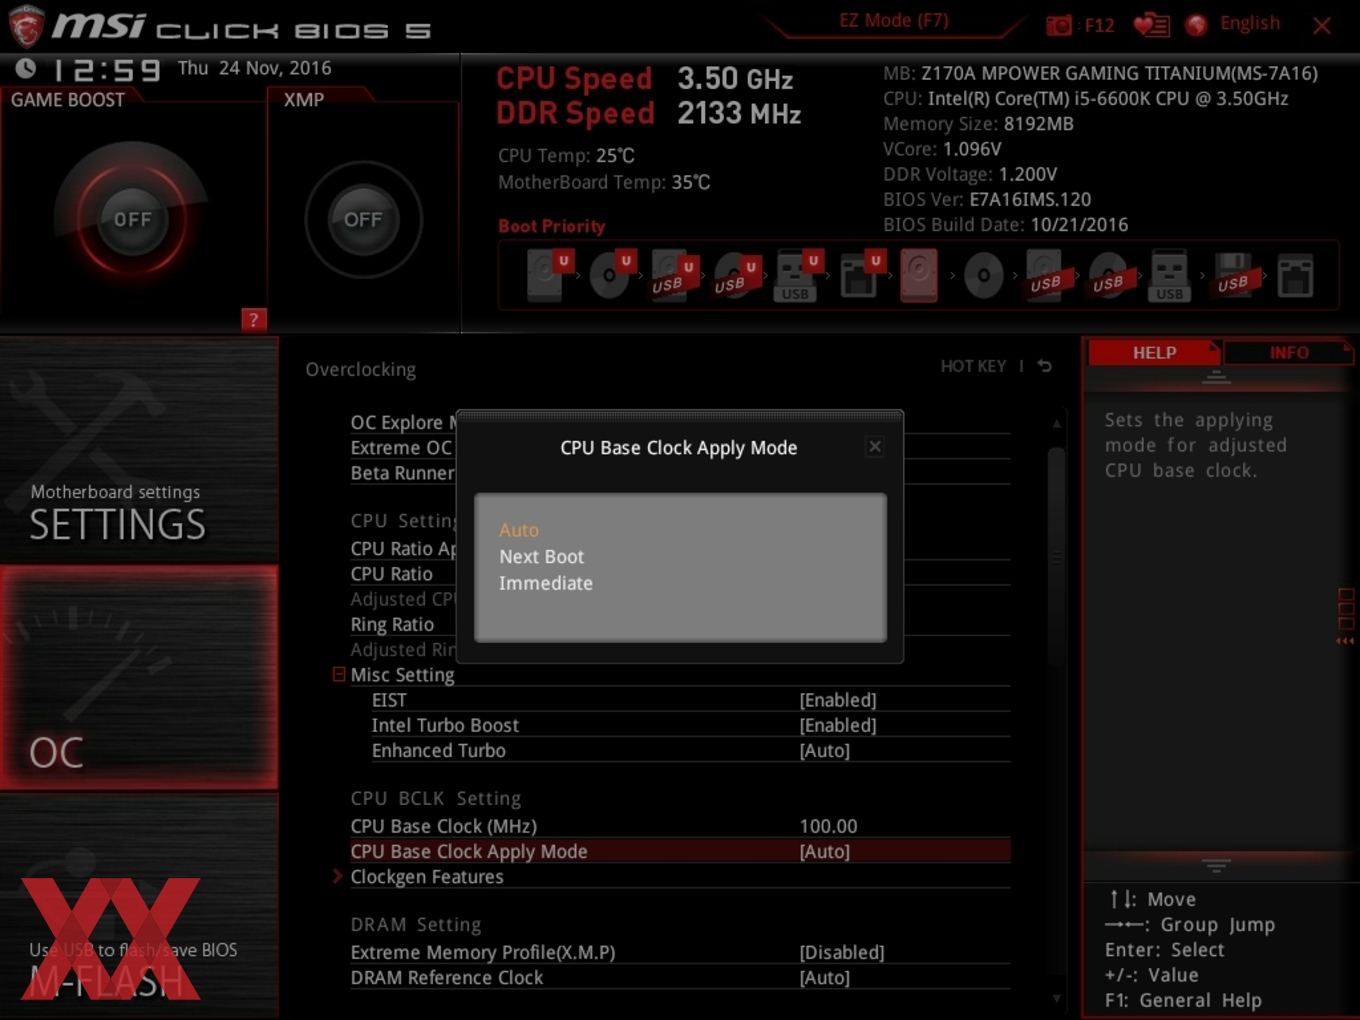Switch to the HELP tab
The width and height of the screenshot is (1360, 1020).
click(1154, 352)
